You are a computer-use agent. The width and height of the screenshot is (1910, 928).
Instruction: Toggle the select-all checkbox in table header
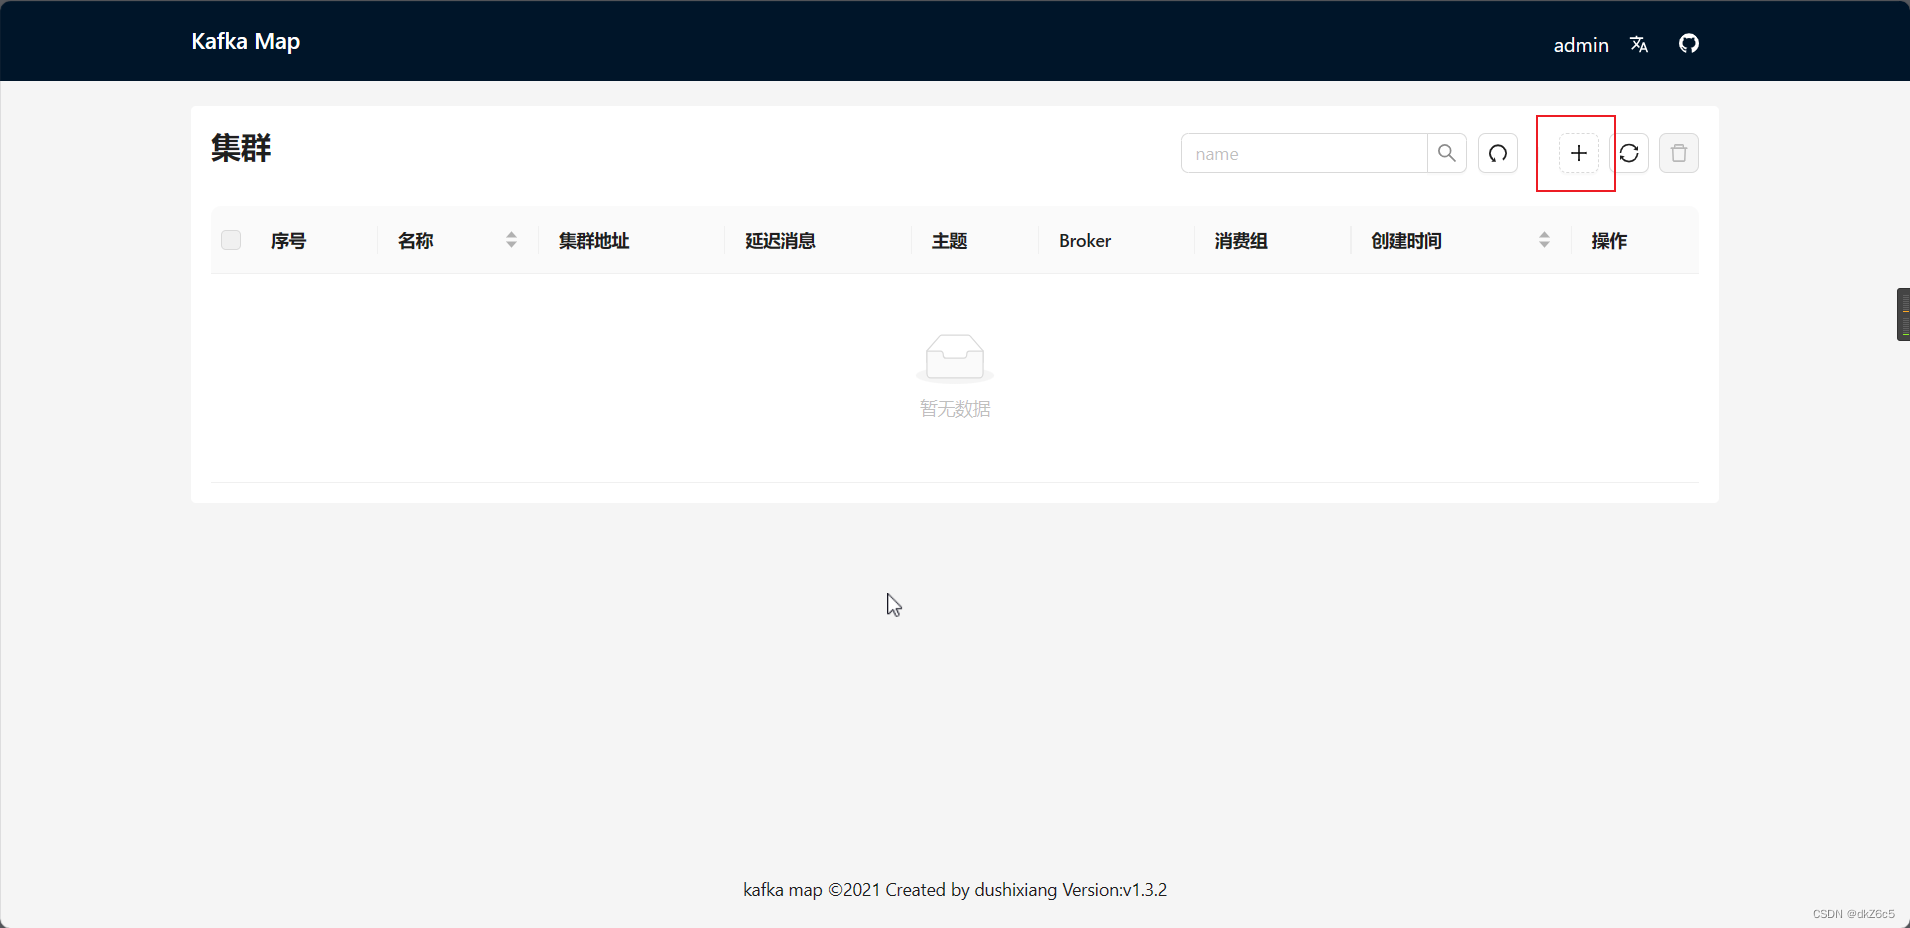(x=231, y=240)
